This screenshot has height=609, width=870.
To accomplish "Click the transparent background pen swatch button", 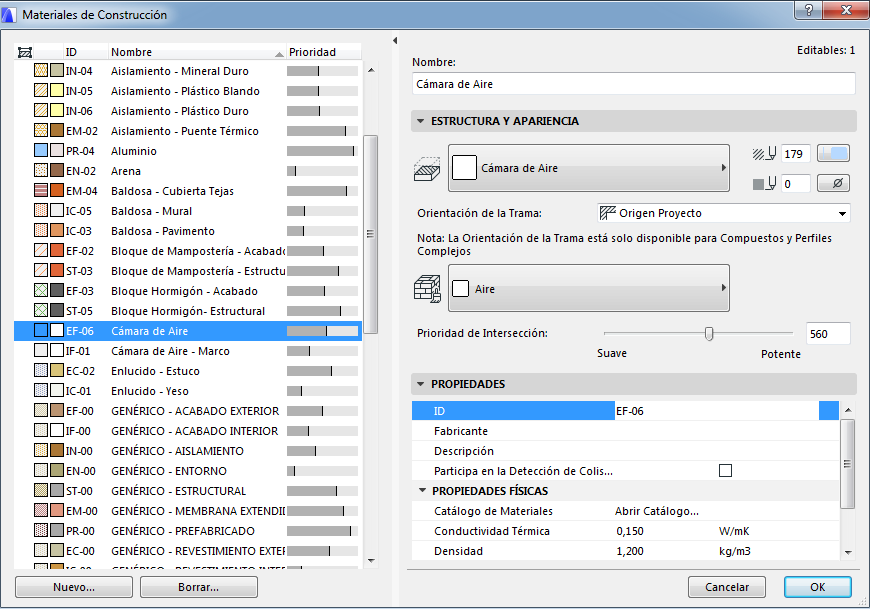I will coord(833,183).
